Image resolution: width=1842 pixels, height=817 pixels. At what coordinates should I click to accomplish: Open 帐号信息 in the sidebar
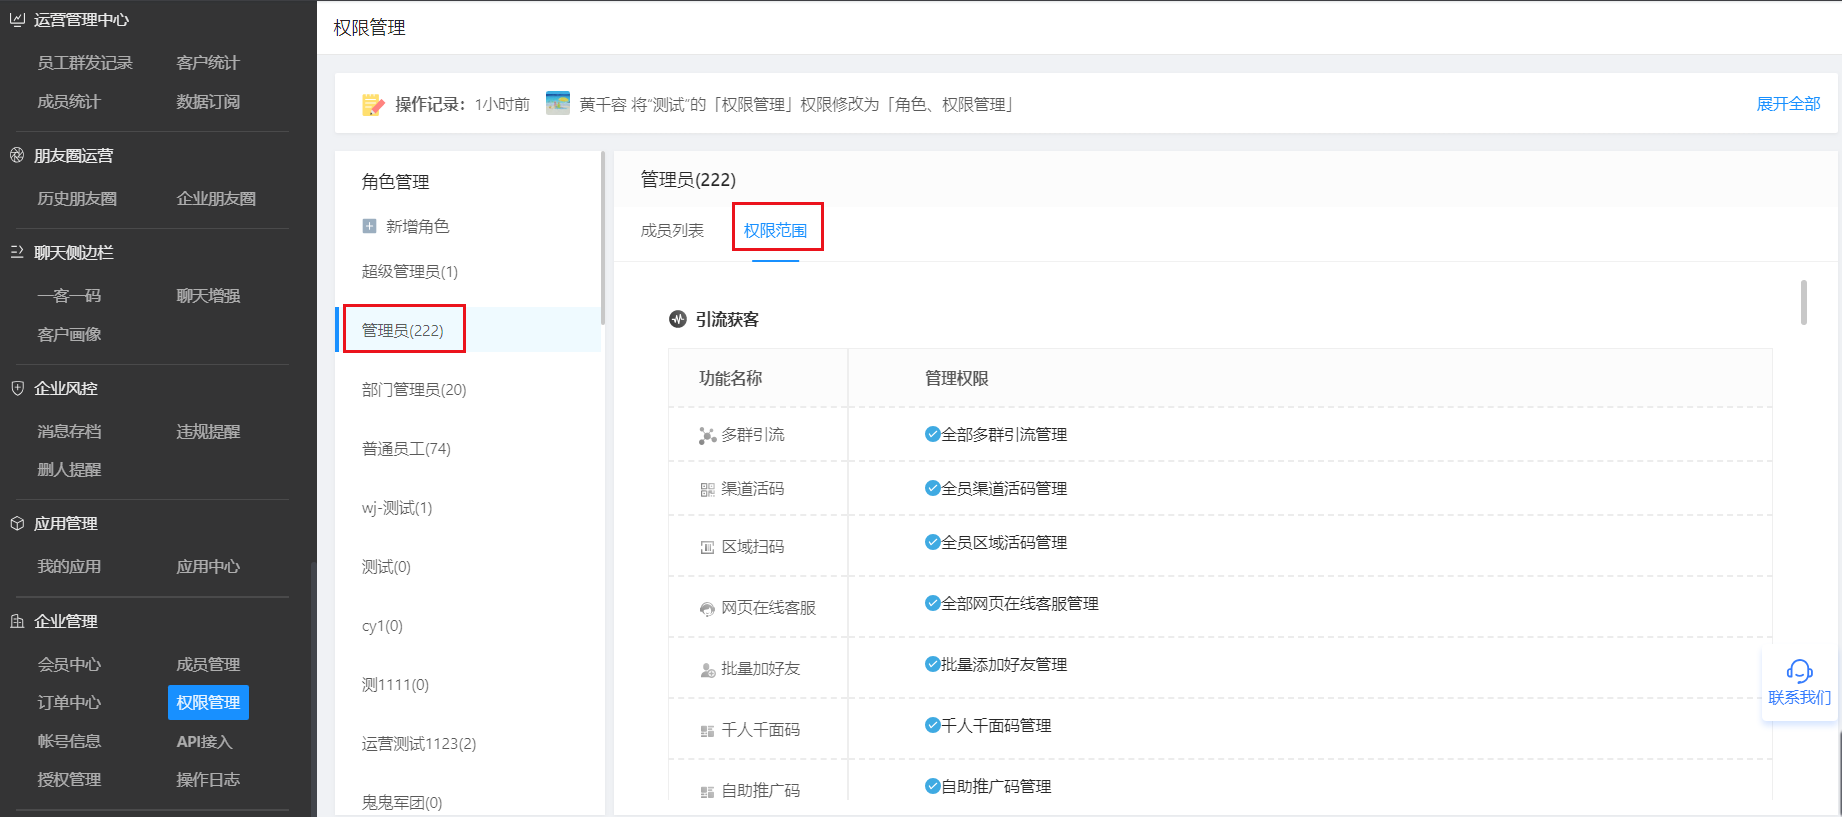[69, 741]
